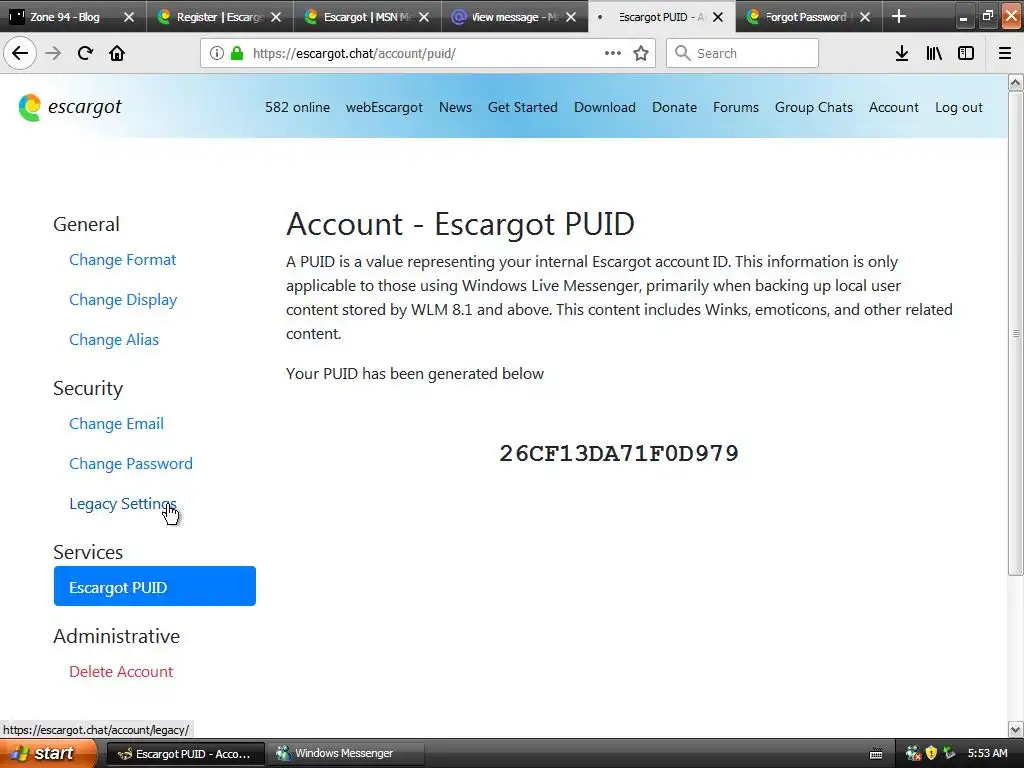Image resolution: width=1024 pixels, height=768 pixels.
Task: Go to the News page
Action: (x=455, y=107)
